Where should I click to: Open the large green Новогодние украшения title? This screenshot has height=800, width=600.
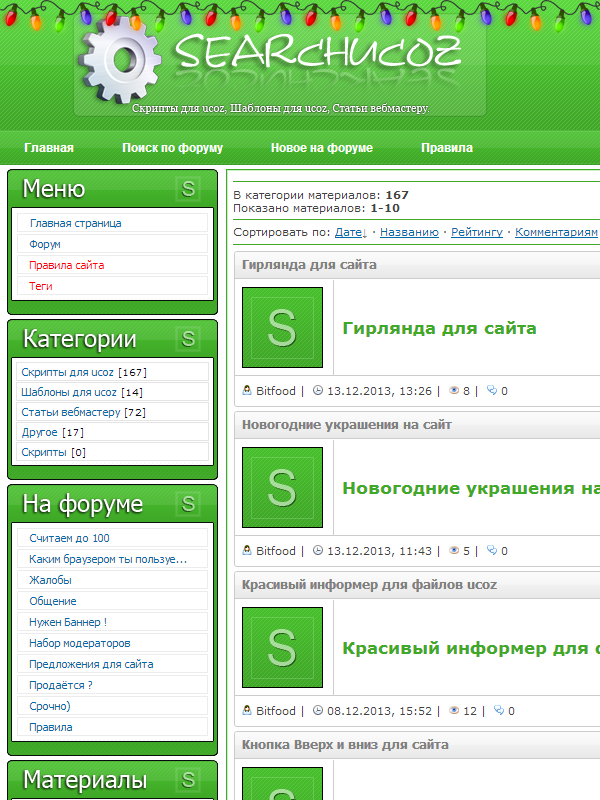tap(471, 488)
